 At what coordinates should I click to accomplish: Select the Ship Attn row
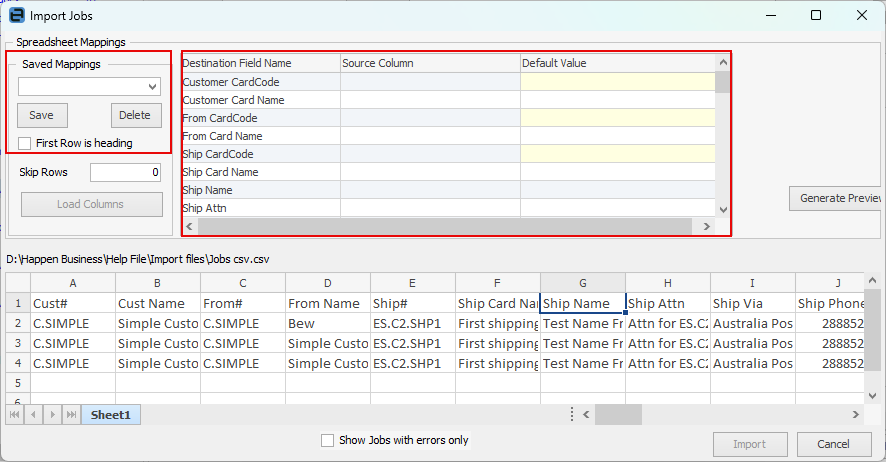point(449,208)
